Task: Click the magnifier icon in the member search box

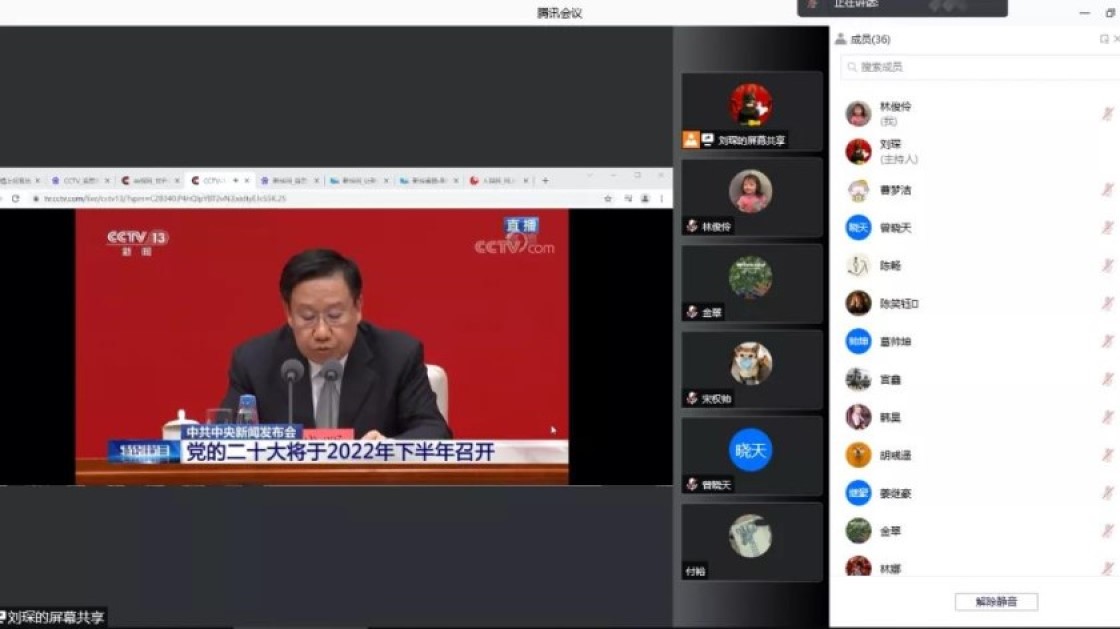Action: tap(851, 67)
